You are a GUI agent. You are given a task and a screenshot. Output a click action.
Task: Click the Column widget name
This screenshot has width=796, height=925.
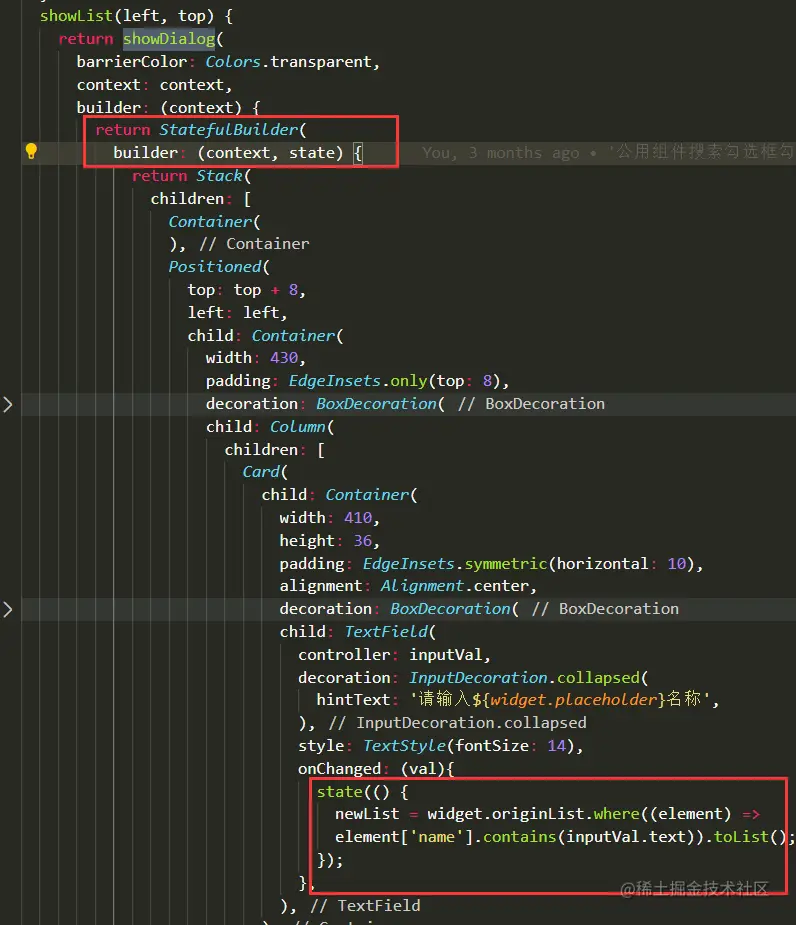pyautogui.click(x=298, y=427)
